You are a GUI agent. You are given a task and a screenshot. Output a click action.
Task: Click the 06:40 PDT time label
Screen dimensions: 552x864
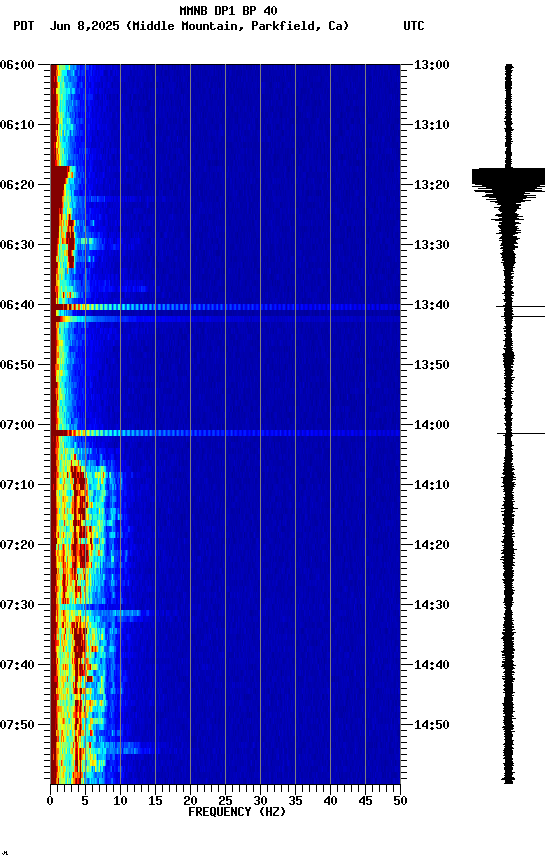[17, 305]
